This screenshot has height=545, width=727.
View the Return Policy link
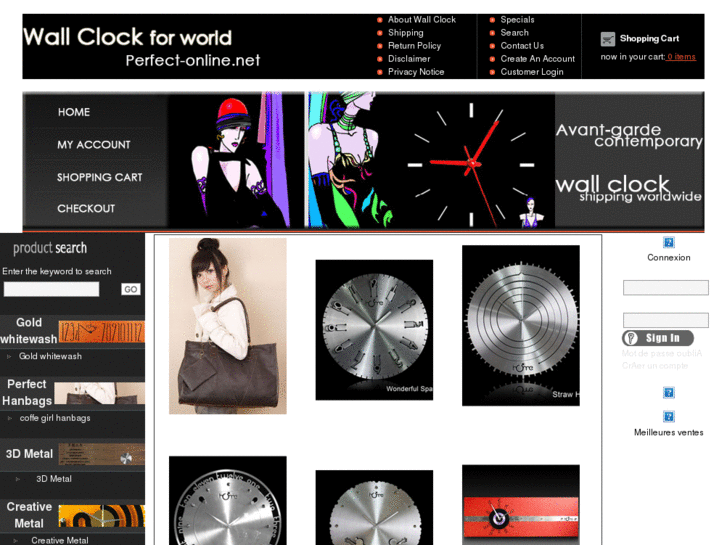(x=414, y=46)
